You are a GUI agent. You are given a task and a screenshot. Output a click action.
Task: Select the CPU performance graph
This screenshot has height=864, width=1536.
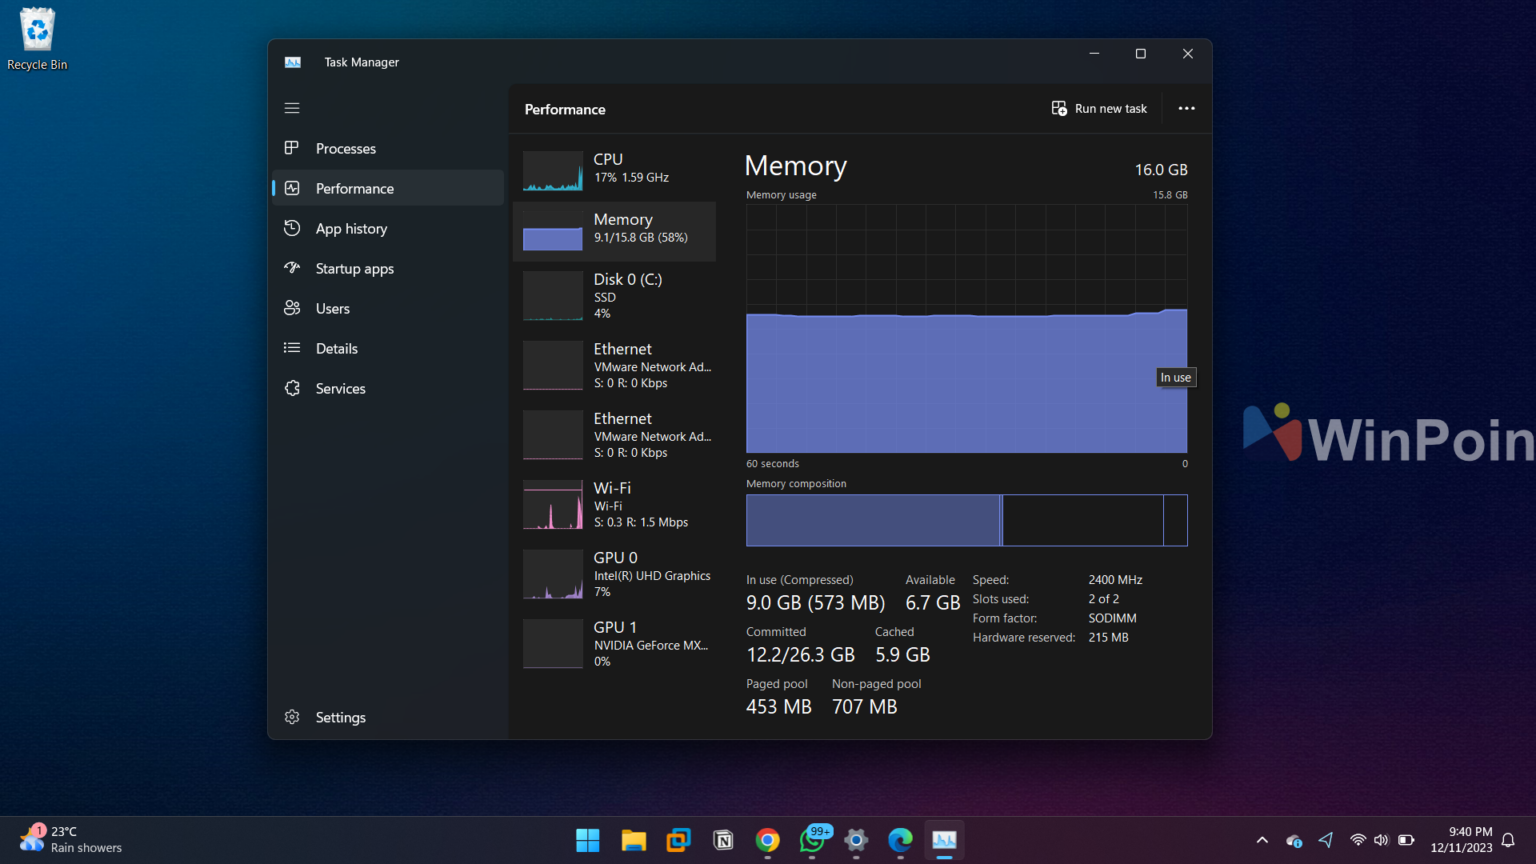click(x=614, y=170)
